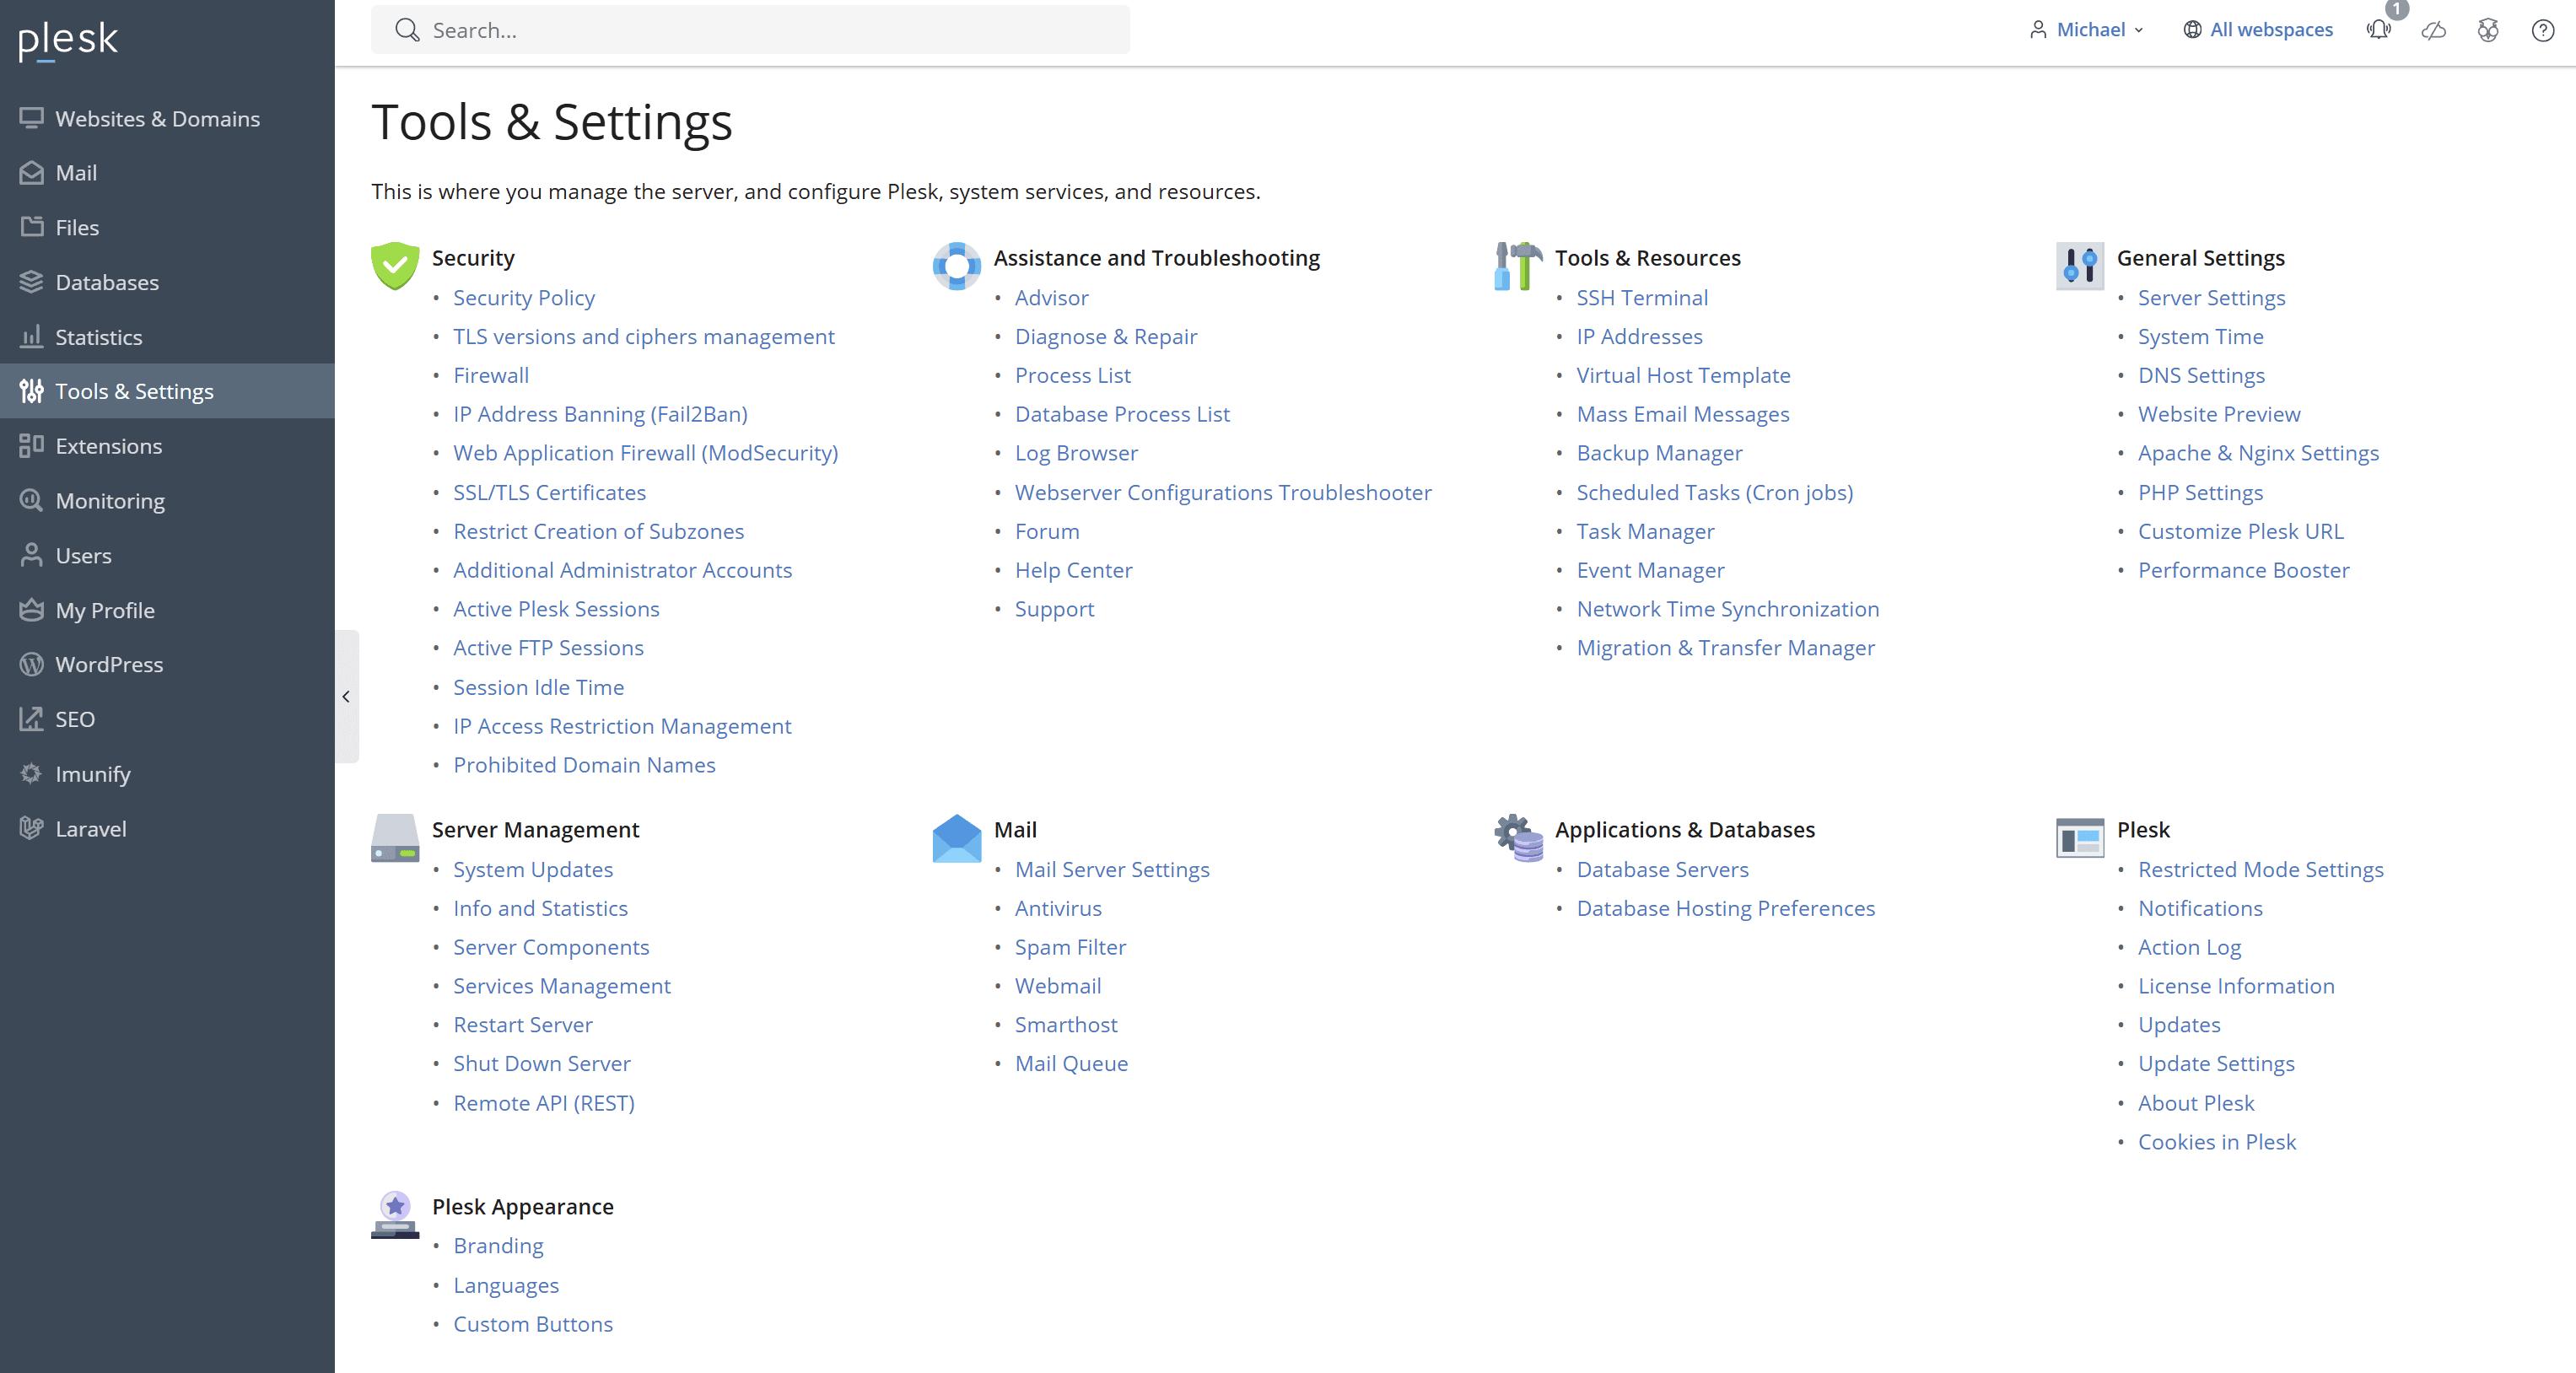Open the PHP Settings link
The width and height of the screenshot is (2576, 1373).
coord(2200,492)
